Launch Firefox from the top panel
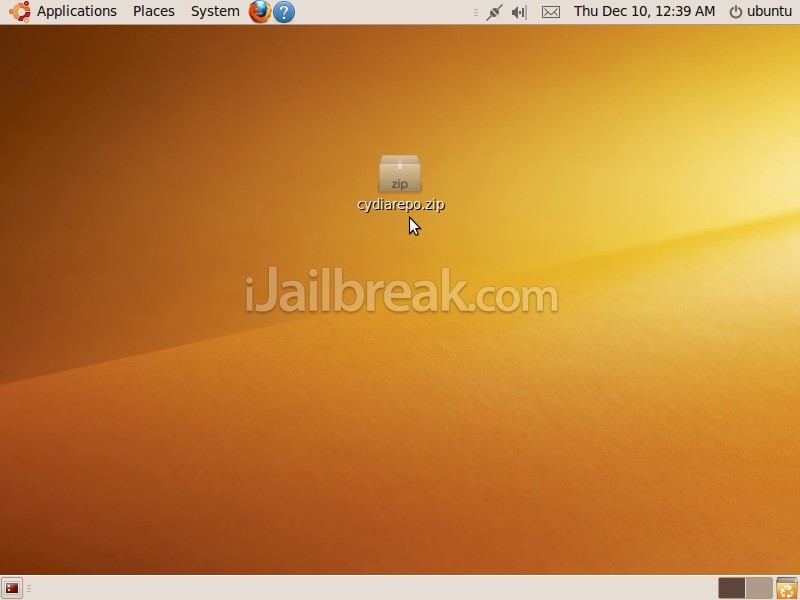This screenshot has height=600, width=800. 260,12
